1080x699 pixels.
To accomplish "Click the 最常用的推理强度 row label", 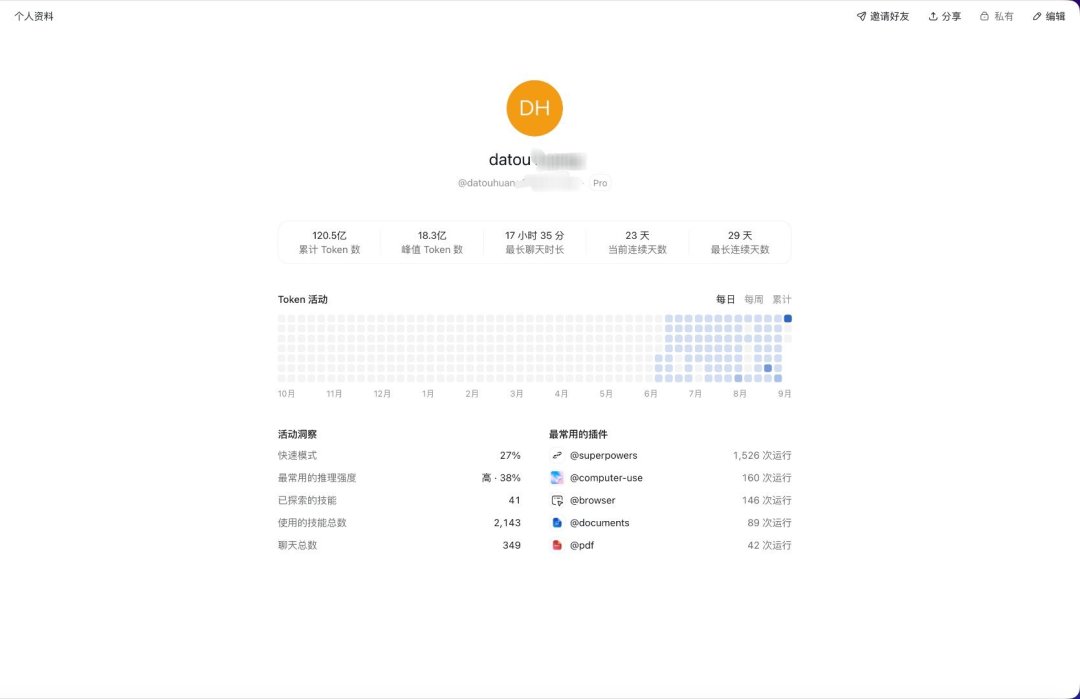I will [x=317, y=478].
